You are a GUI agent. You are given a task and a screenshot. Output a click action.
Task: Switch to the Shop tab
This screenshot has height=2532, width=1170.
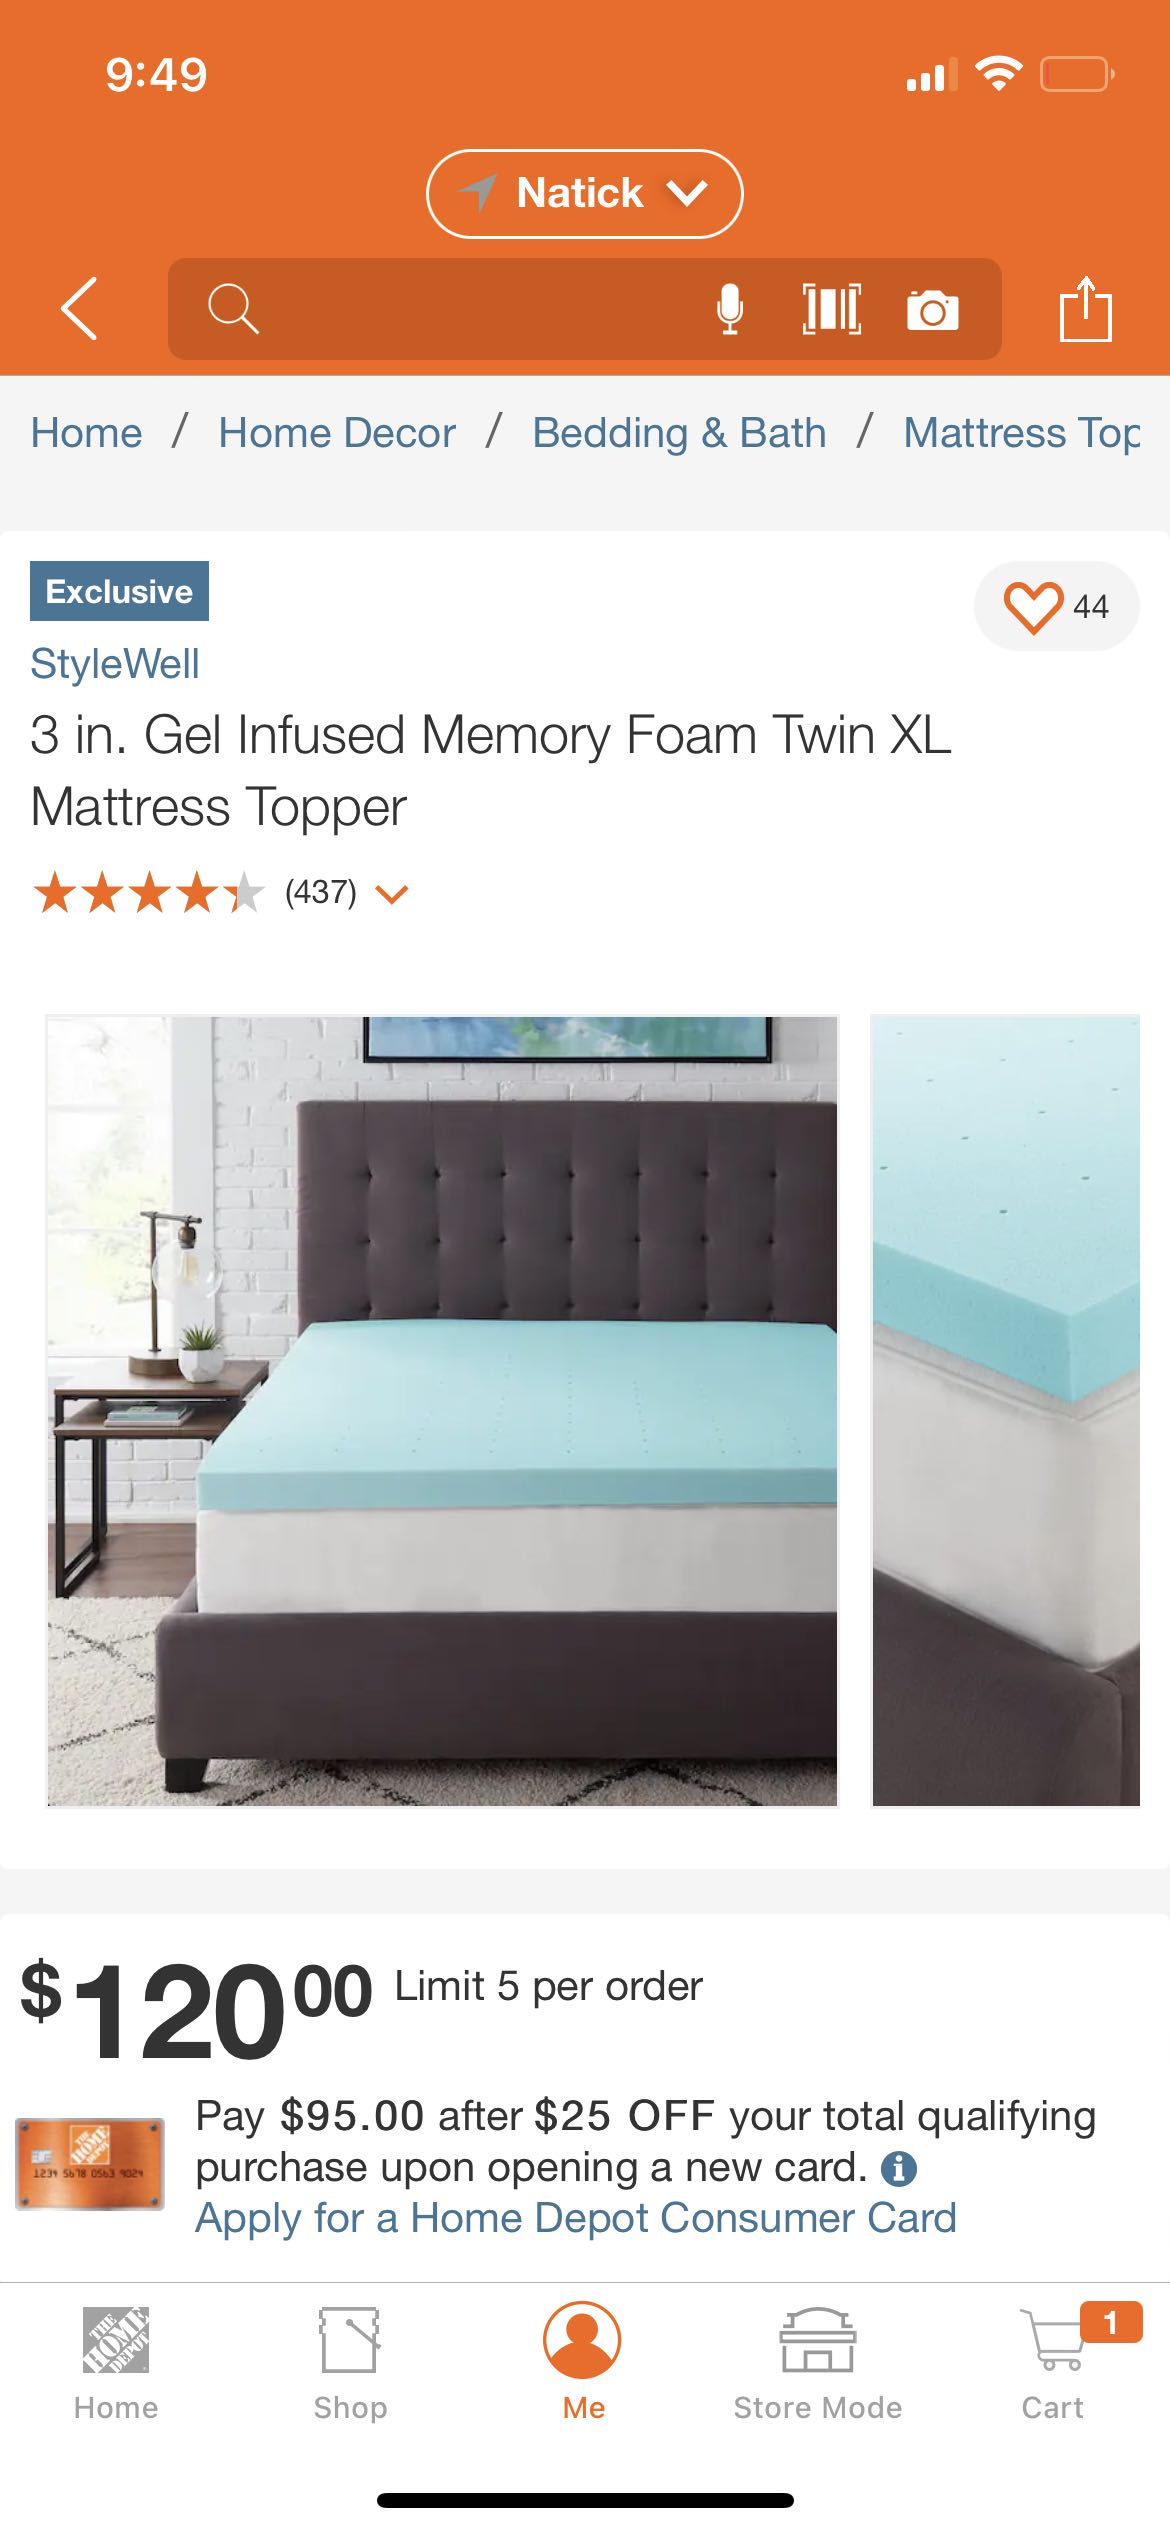click(x=350, y=2362)
